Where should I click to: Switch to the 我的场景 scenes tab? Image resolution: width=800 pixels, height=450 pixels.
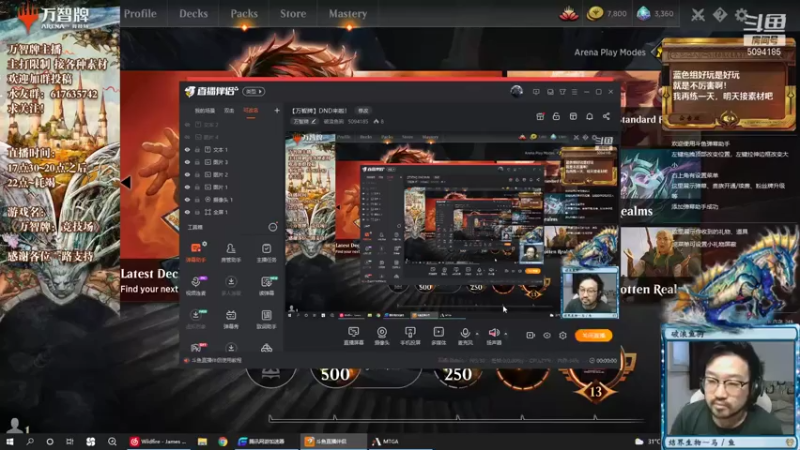click(x=205, y=111)
